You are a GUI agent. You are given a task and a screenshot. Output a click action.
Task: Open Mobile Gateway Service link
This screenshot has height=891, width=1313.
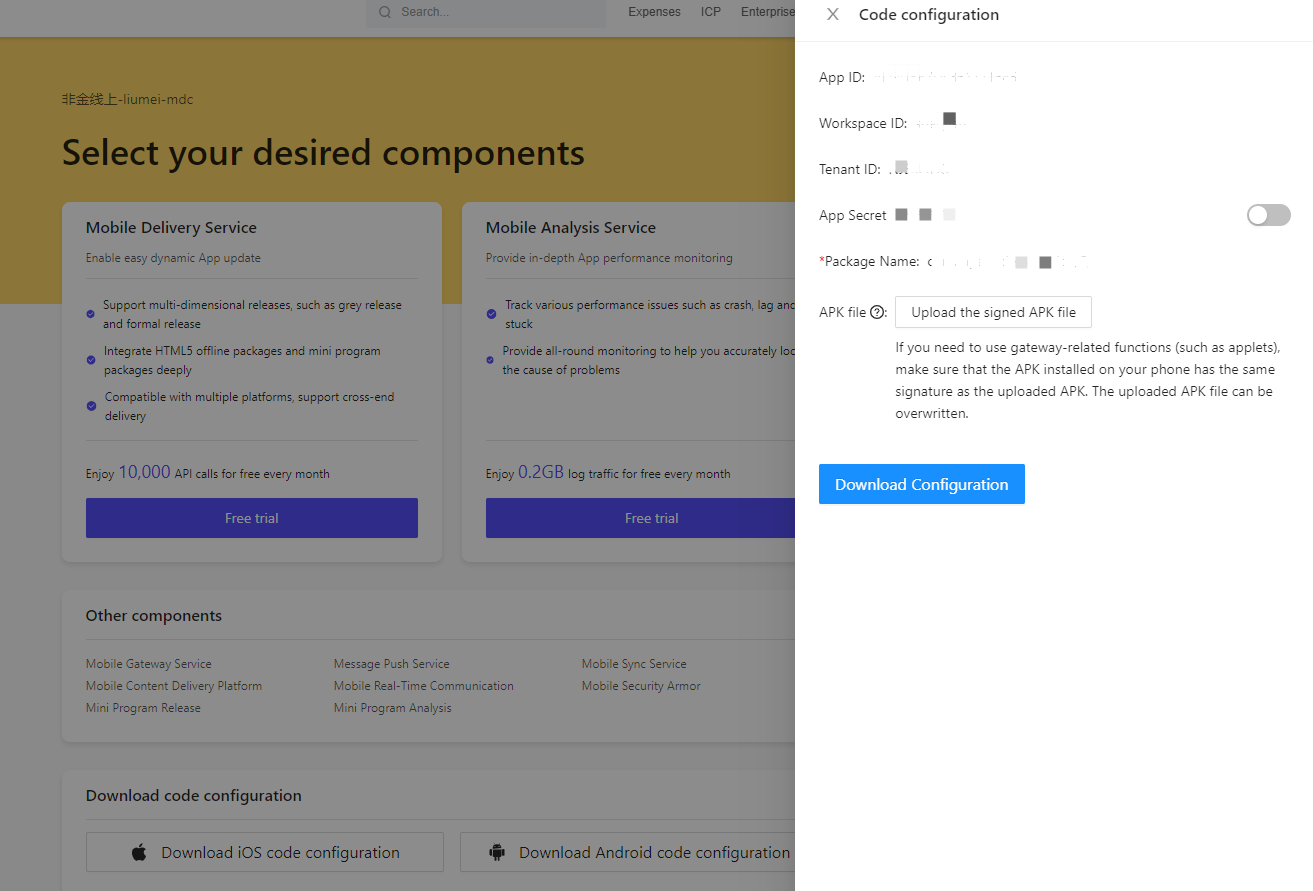pyautogui.click(x=149, y=664)
